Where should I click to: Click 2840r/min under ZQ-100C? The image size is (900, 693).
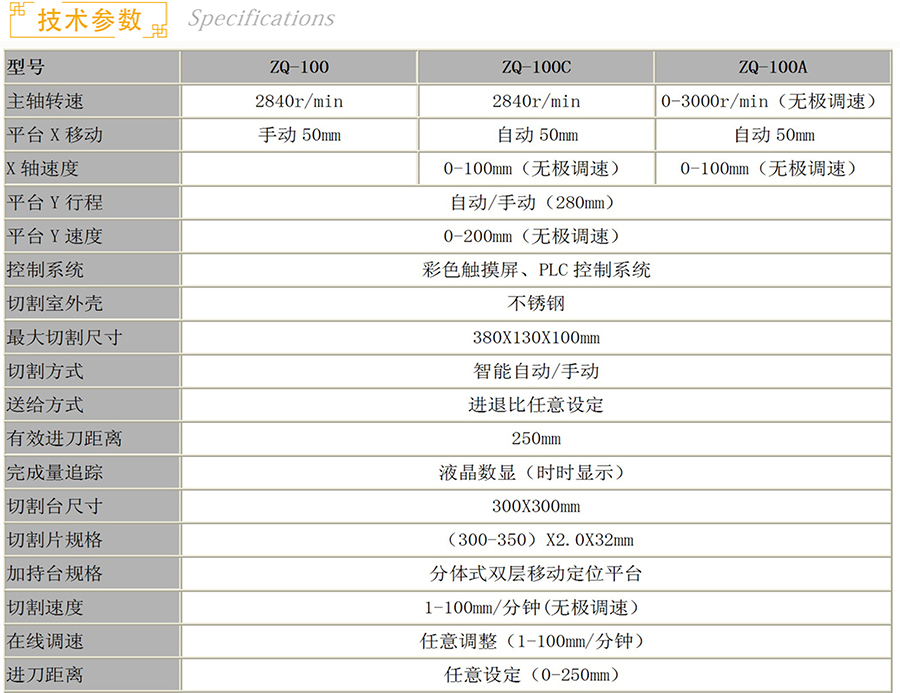coord(536,102)
